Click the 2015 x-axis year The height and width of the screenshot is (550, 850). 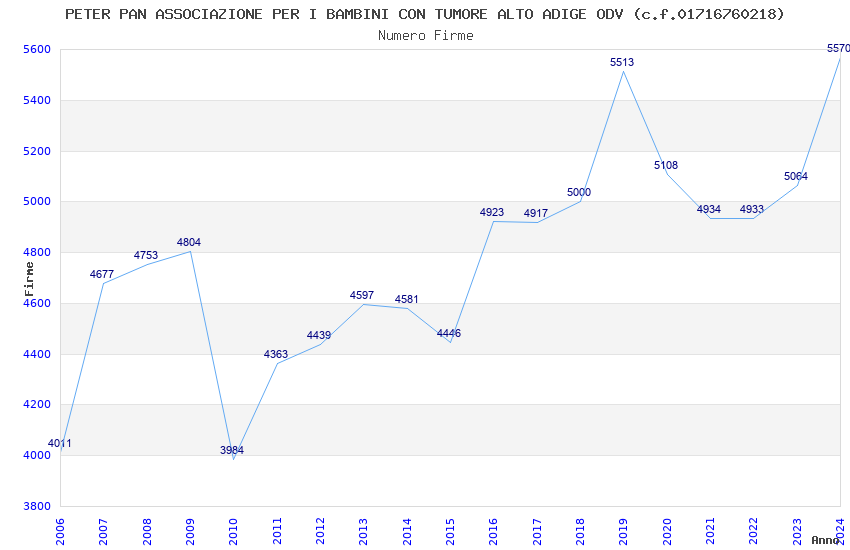click(450, 532)
